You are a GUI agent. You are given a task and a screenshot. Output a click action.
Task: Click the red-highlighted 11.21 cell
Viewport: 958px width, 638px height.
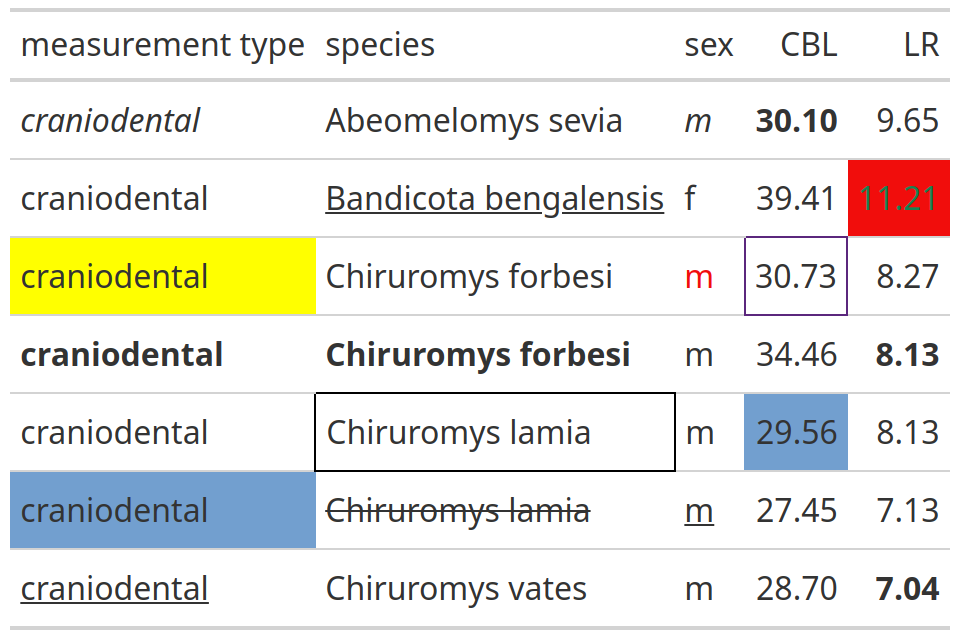[898, 199]
